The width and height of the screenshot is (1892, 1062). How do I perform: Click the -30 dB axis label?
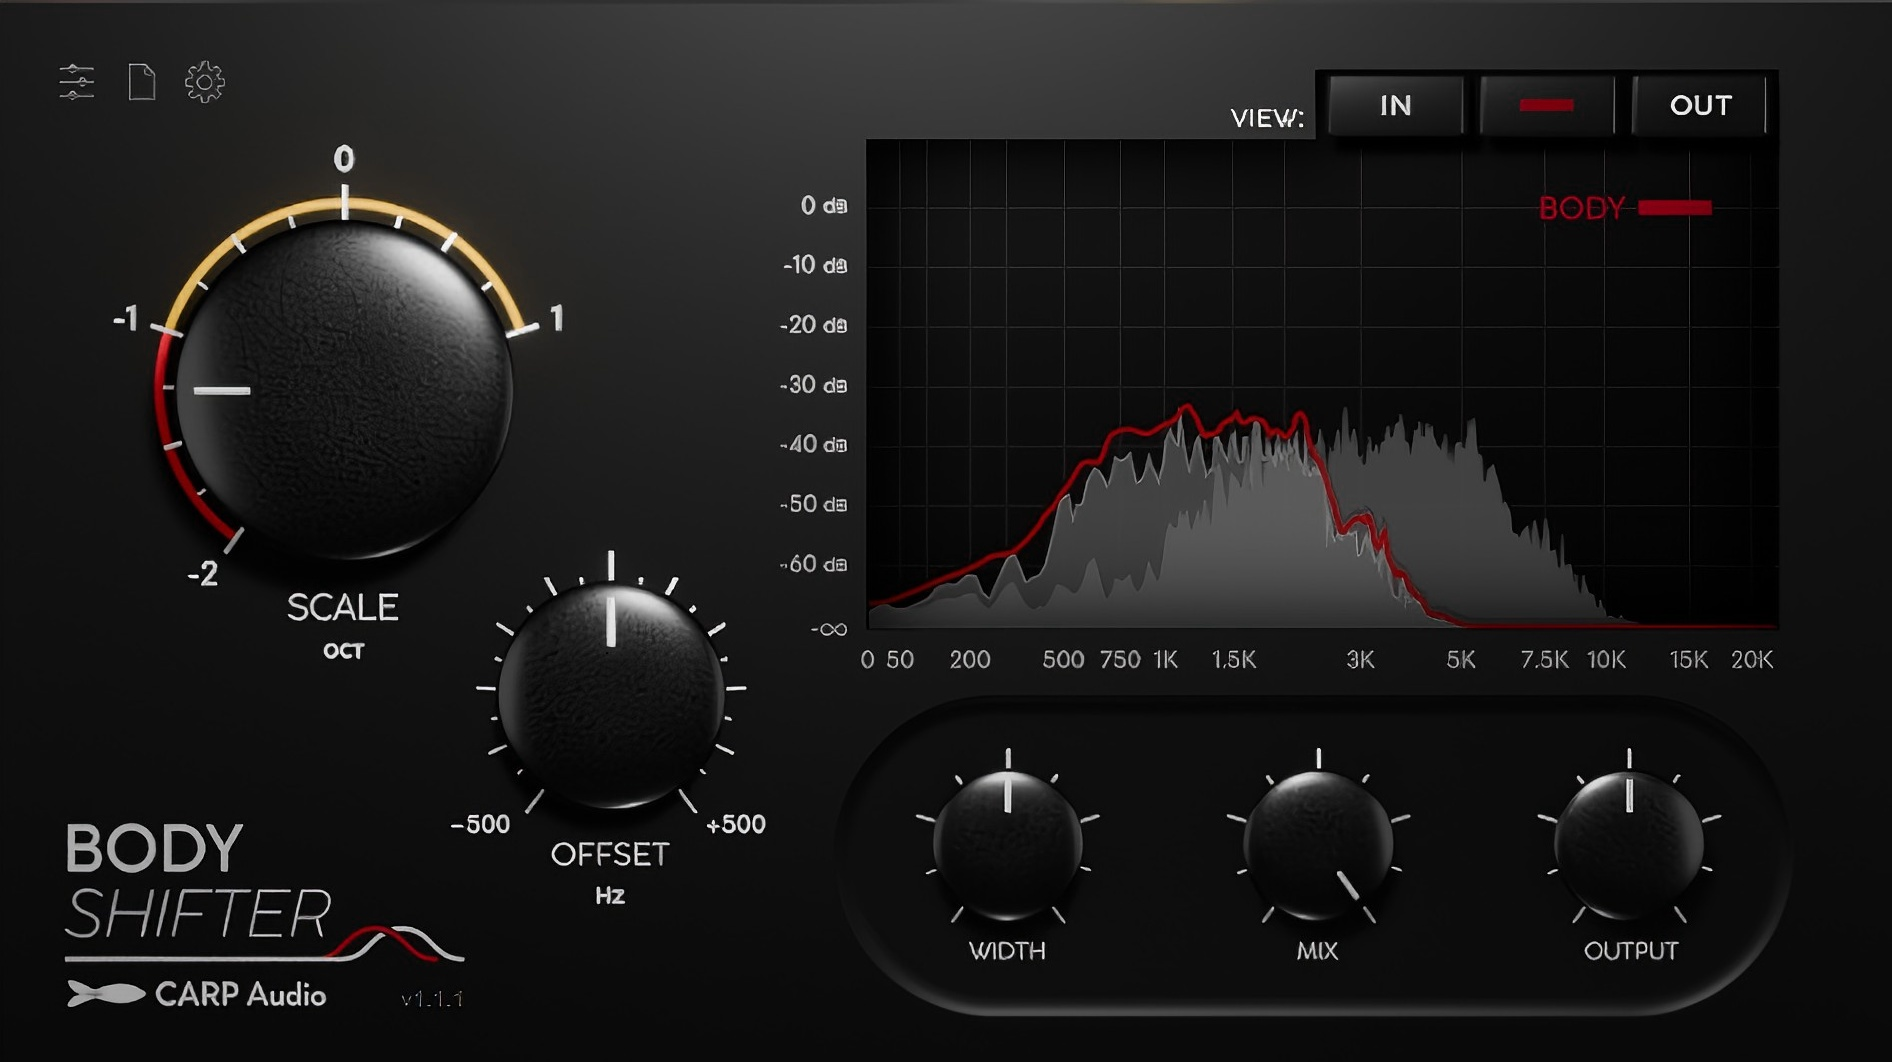click(x=813, y=385)
